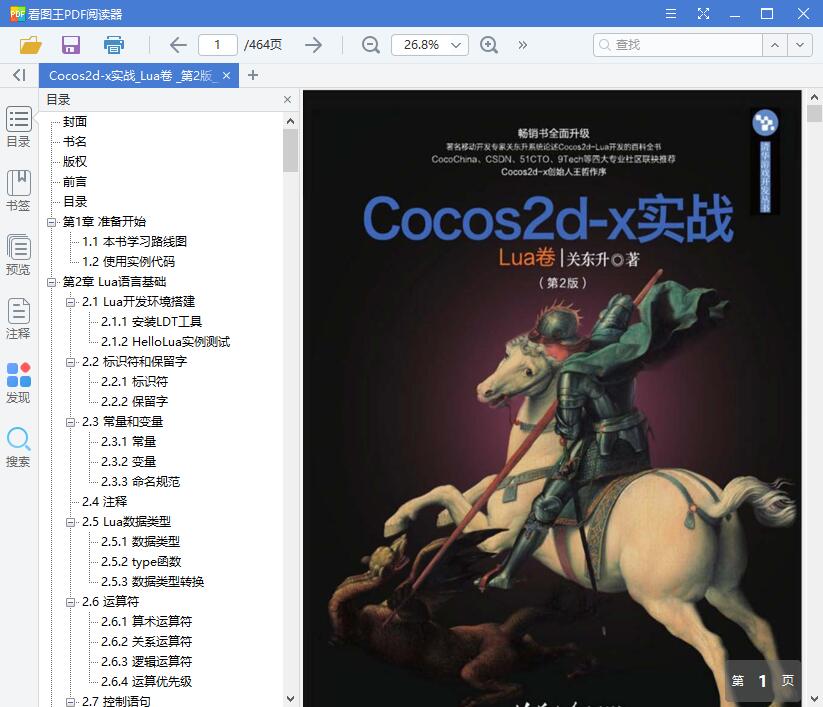Open the 书签 bookmarks panel
The width and height of the screenshot is (823, 707).
click(18, 191)
